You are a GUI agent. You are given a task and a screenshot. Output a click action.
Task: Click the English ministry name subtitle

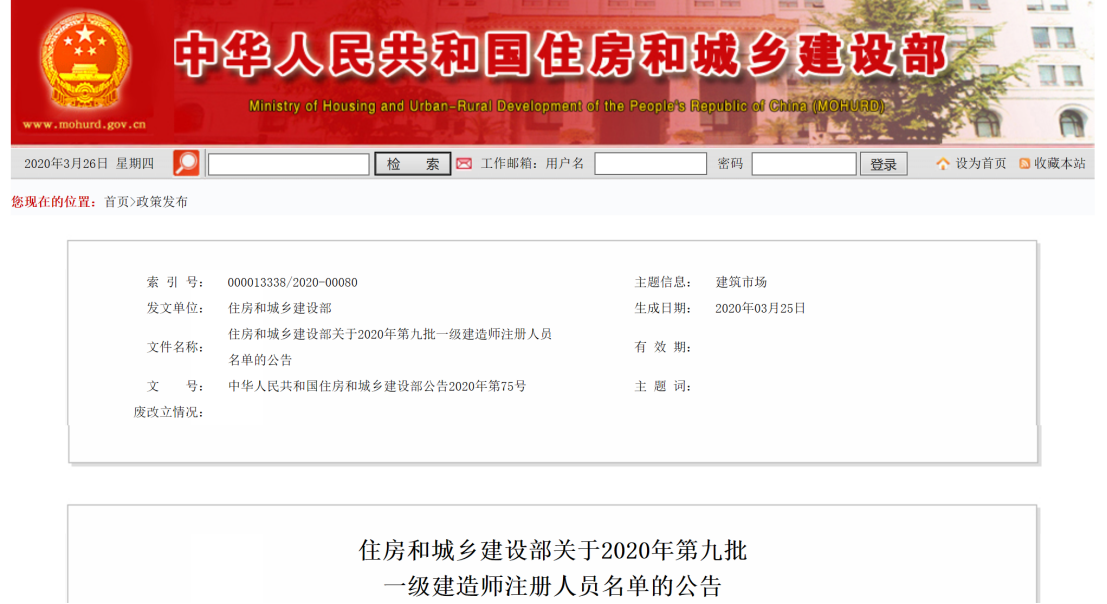tap(566, 107)
